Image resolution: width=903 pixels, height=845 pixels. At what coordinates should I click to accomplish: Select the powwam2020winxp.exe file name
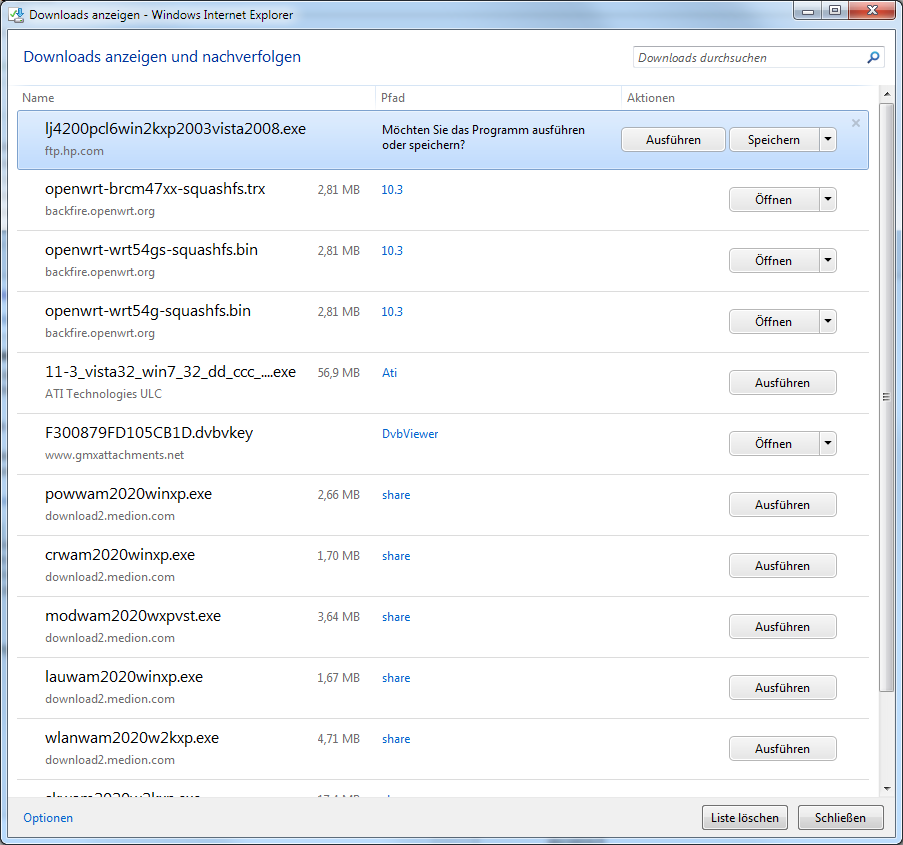pyautogui.click(x=128, y=494)
